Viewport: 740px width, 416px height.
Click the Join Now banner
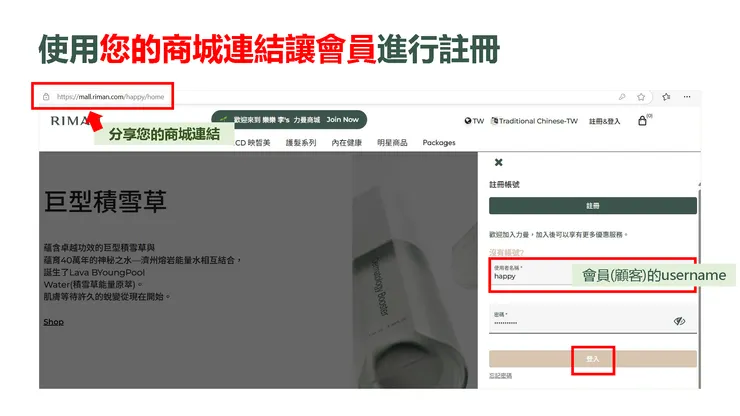click(x=289, y=119)
